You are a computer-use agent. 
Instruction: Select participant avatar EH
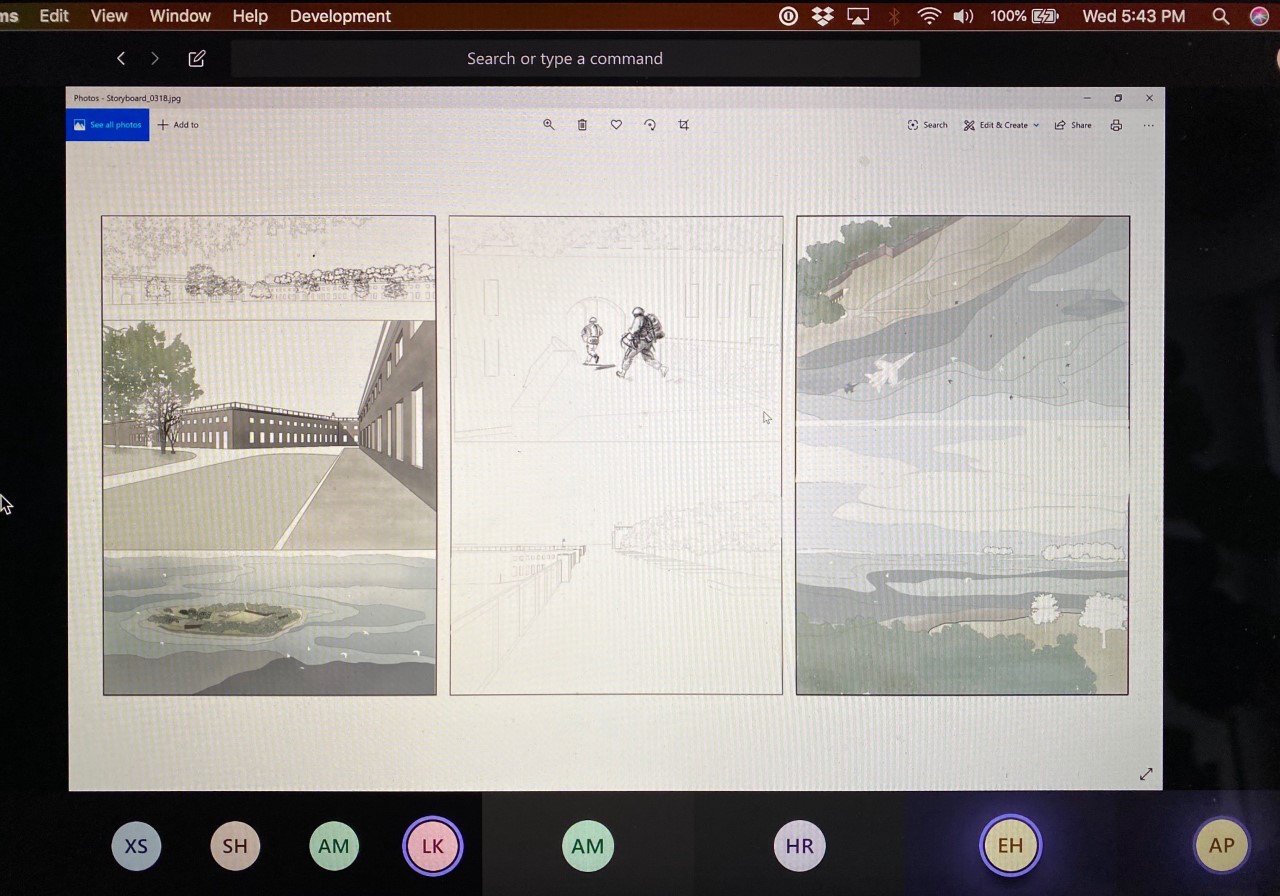tap(1010, 845)
